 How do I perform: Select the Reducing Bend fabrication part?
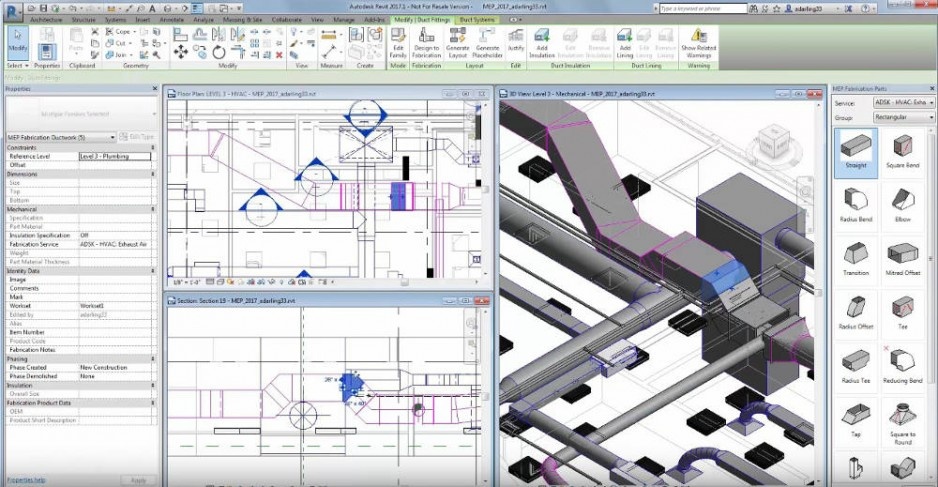point(903,366)
